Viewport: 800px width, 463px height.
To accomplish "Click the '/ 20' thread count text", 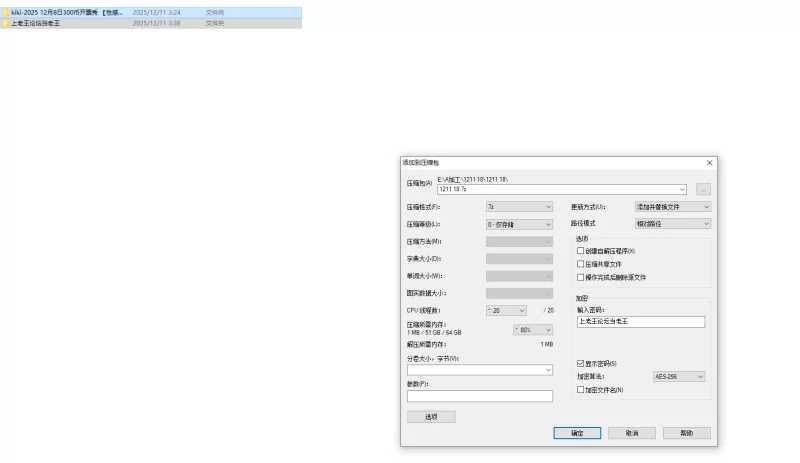I will tap(548, 310).
